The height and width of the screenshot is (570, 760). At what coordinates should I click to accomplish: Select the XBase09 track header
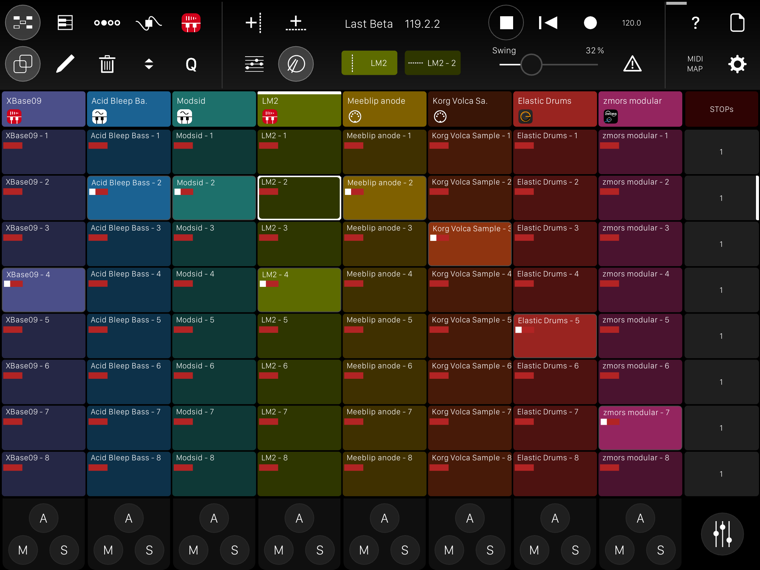click(44, 109)
